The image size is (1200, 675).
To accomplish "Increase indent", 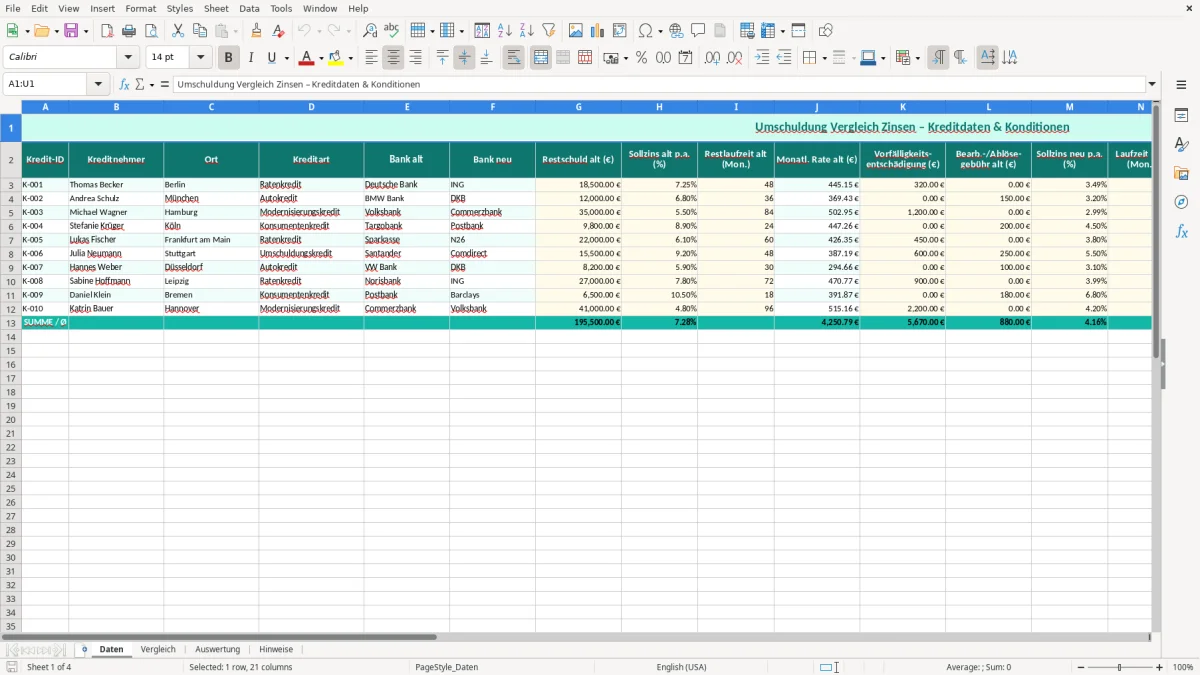I will pos(763,58).
